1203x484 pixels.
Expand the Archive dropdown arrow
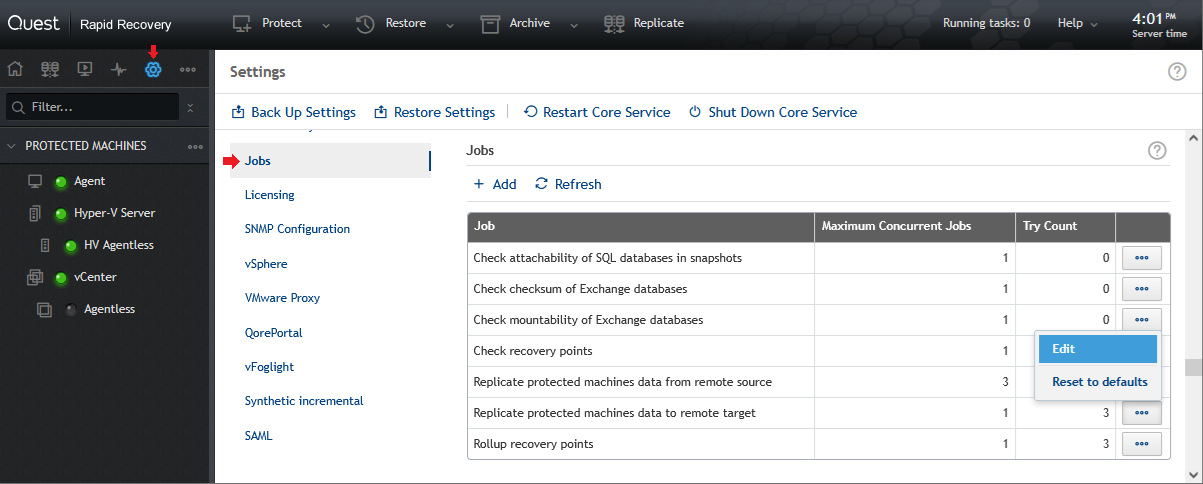(x=574, y=25)
